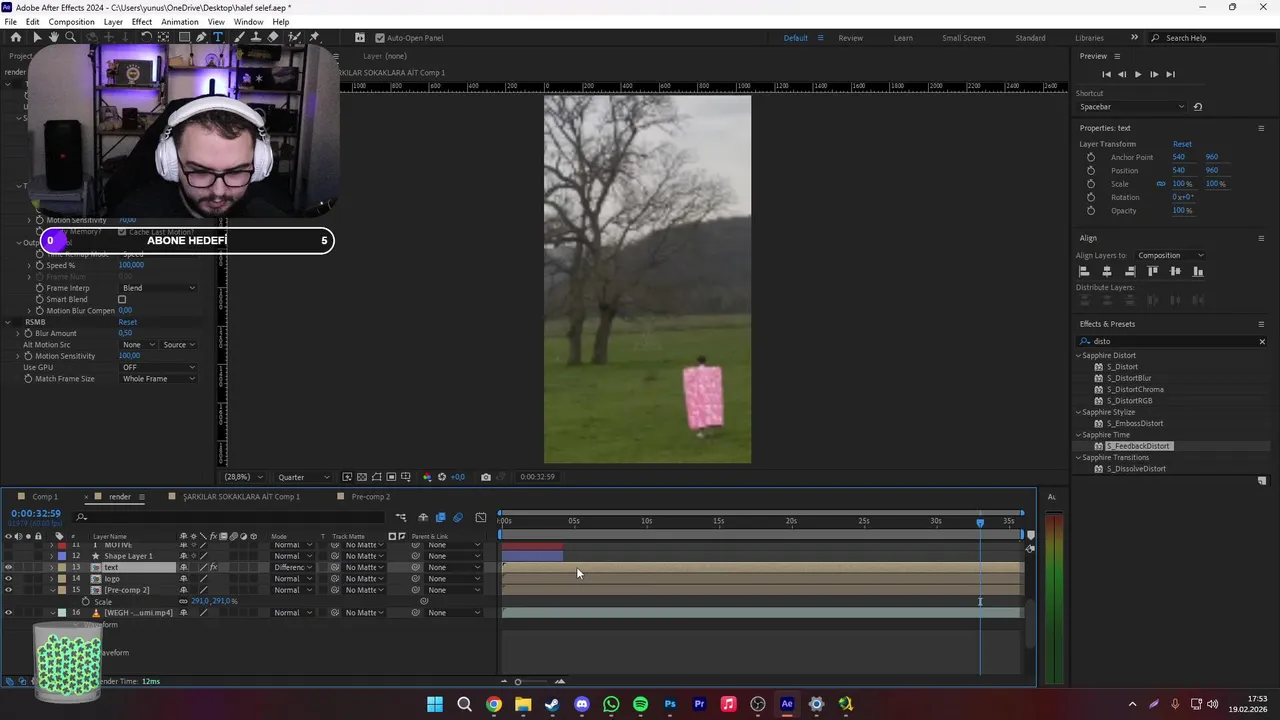Viewport: 1280px width, 720px height.
Task: Align layers to bottom edge
Action: (1198, 271)
